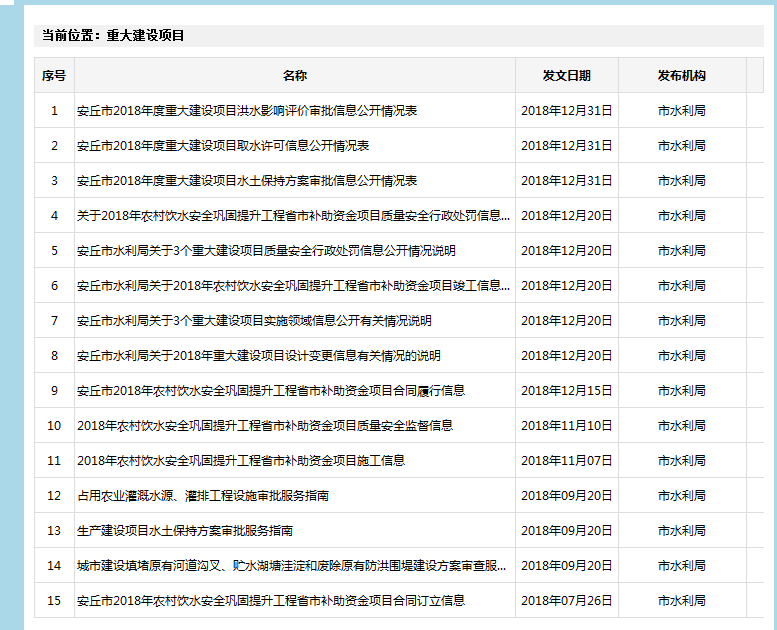Select date 2018年11月07日 in row 11
This screenshot has width=777, height=630.
(567, 460)
